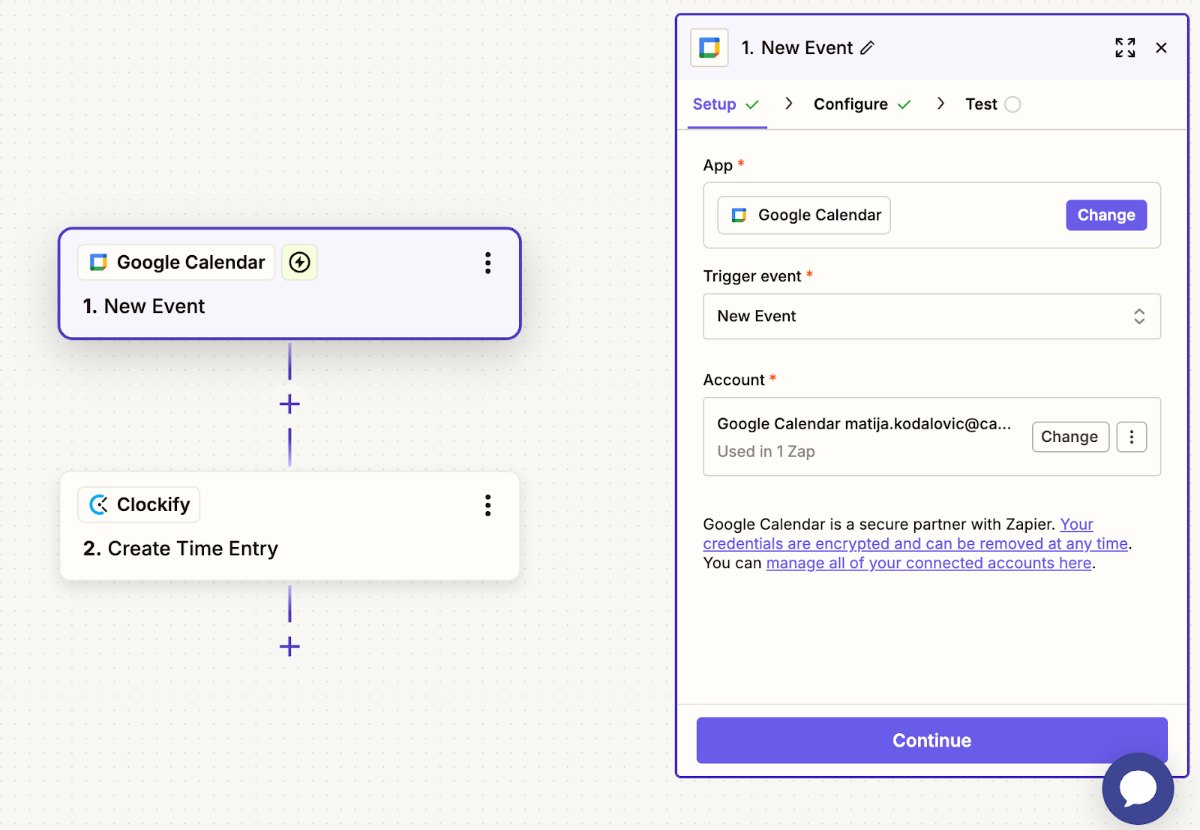The height and width of the screenshot is (830, 1200).
Task: Click the Continue button
Action: (x=932, y=740)
